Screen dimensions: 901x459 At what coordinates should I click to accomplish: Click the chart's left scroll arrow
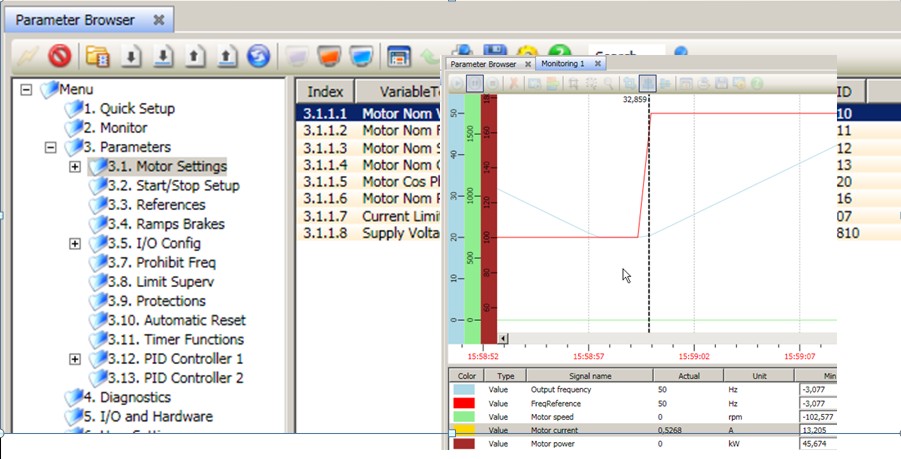click(503, 338)
